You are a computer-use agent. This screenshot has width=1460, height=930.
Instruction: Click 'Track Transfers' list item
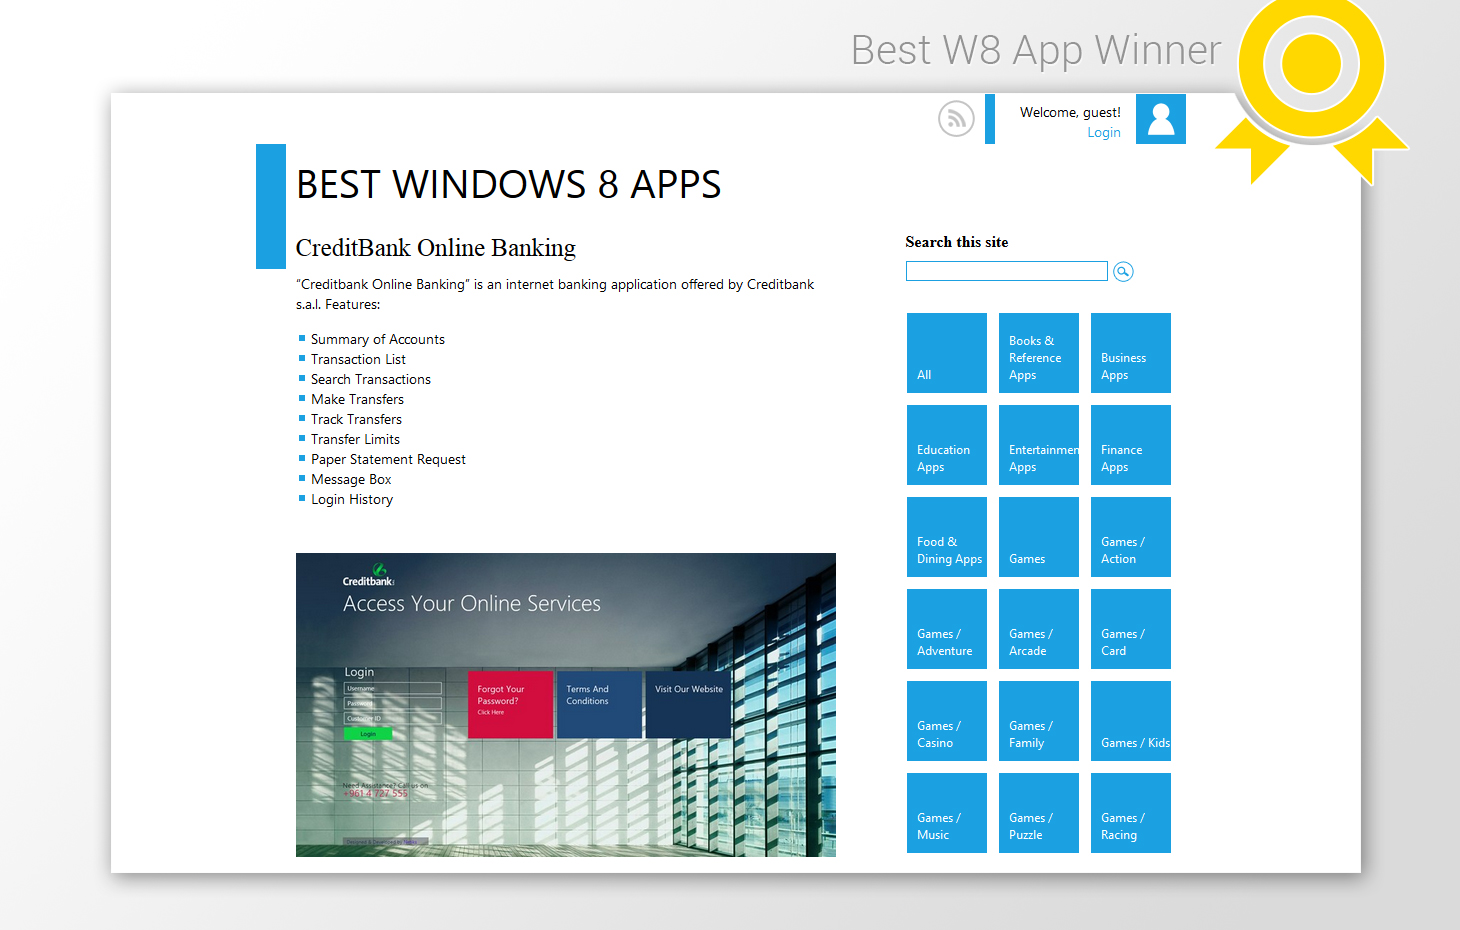coord(356,420)
